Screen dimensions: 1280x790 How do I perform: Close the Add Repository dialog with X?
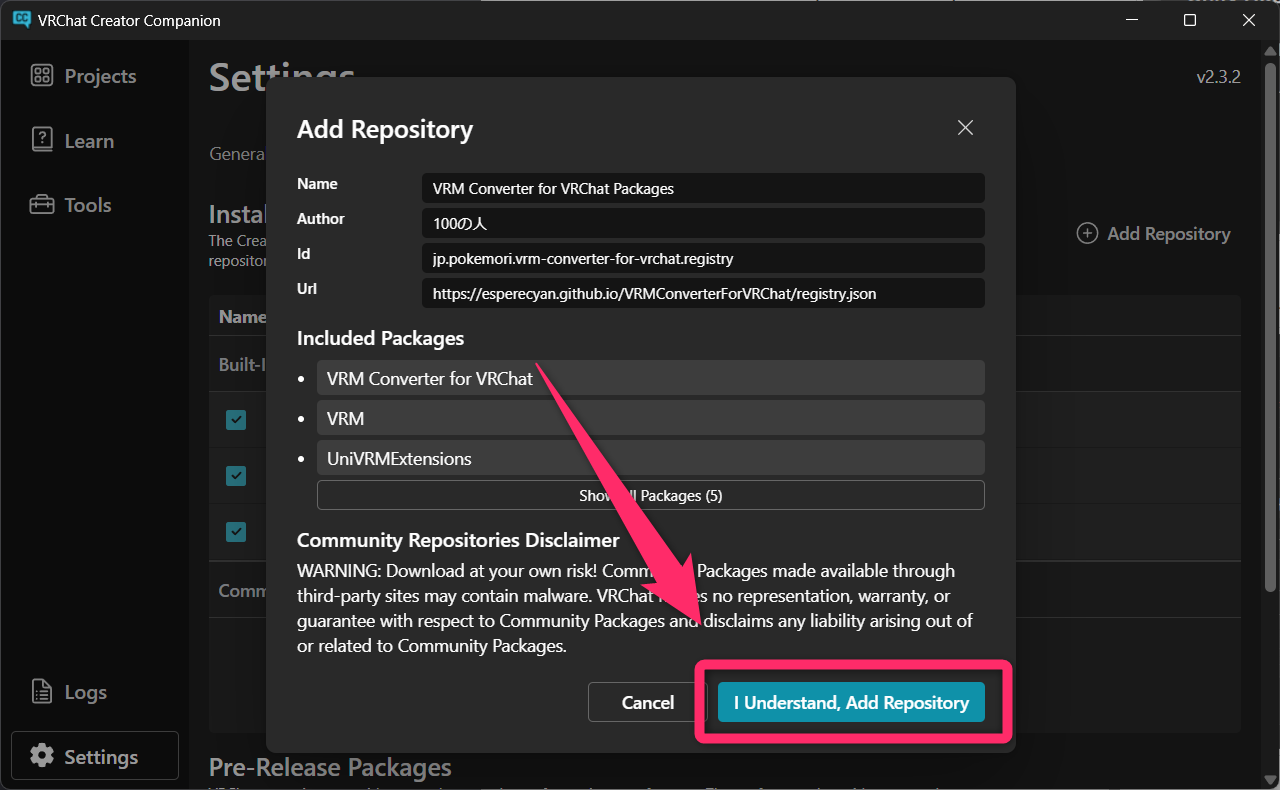pos(965,128)
